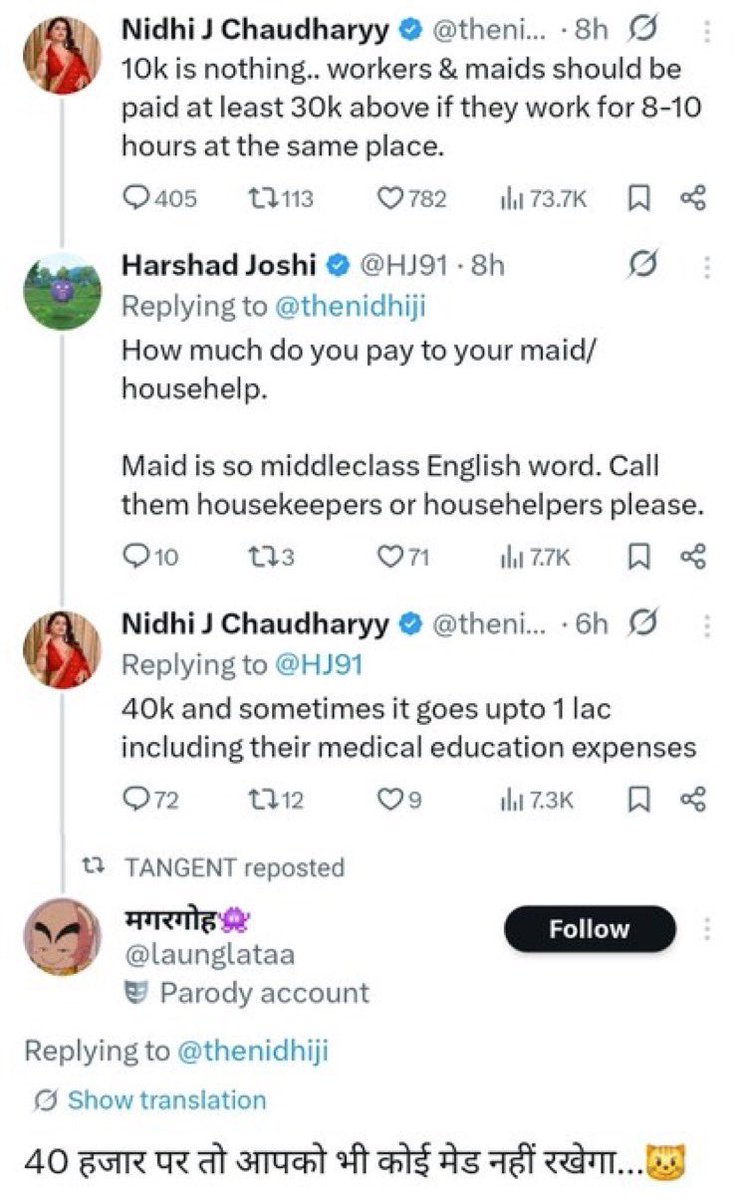Open the Grok icon beside Harshad's tweet
This screenshot has height=1200, width=746.
click(644, 266)
